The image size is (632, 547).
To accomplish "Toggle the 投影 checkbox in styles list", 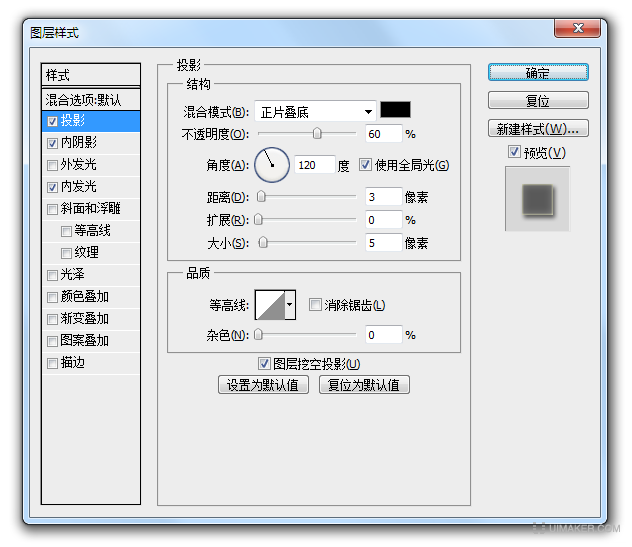I will coord(52,121).
